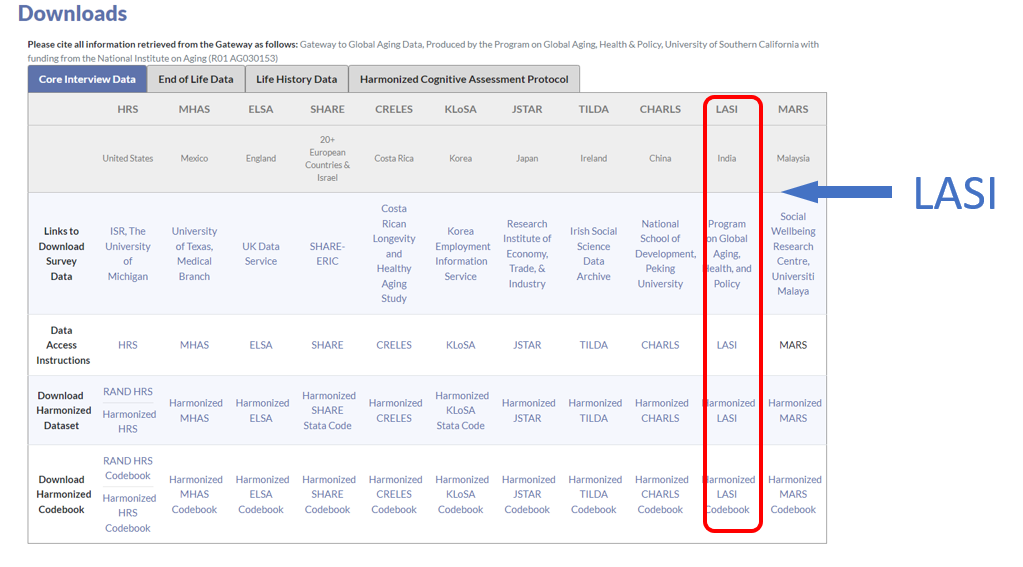The width and height of the screenshot is (1023, 567).
Task: Open Costa Rican Longevity and Healthy Aging Study
Action: (394, 253)
